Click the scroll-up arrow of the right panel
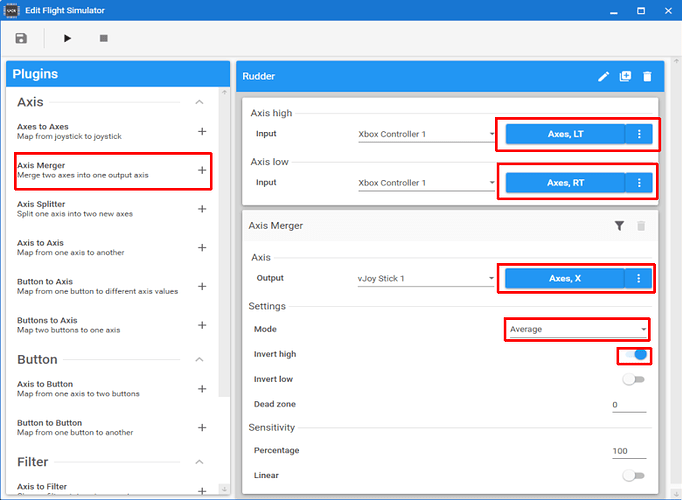The width and height of the screenshot is (682, 500). 676,61
